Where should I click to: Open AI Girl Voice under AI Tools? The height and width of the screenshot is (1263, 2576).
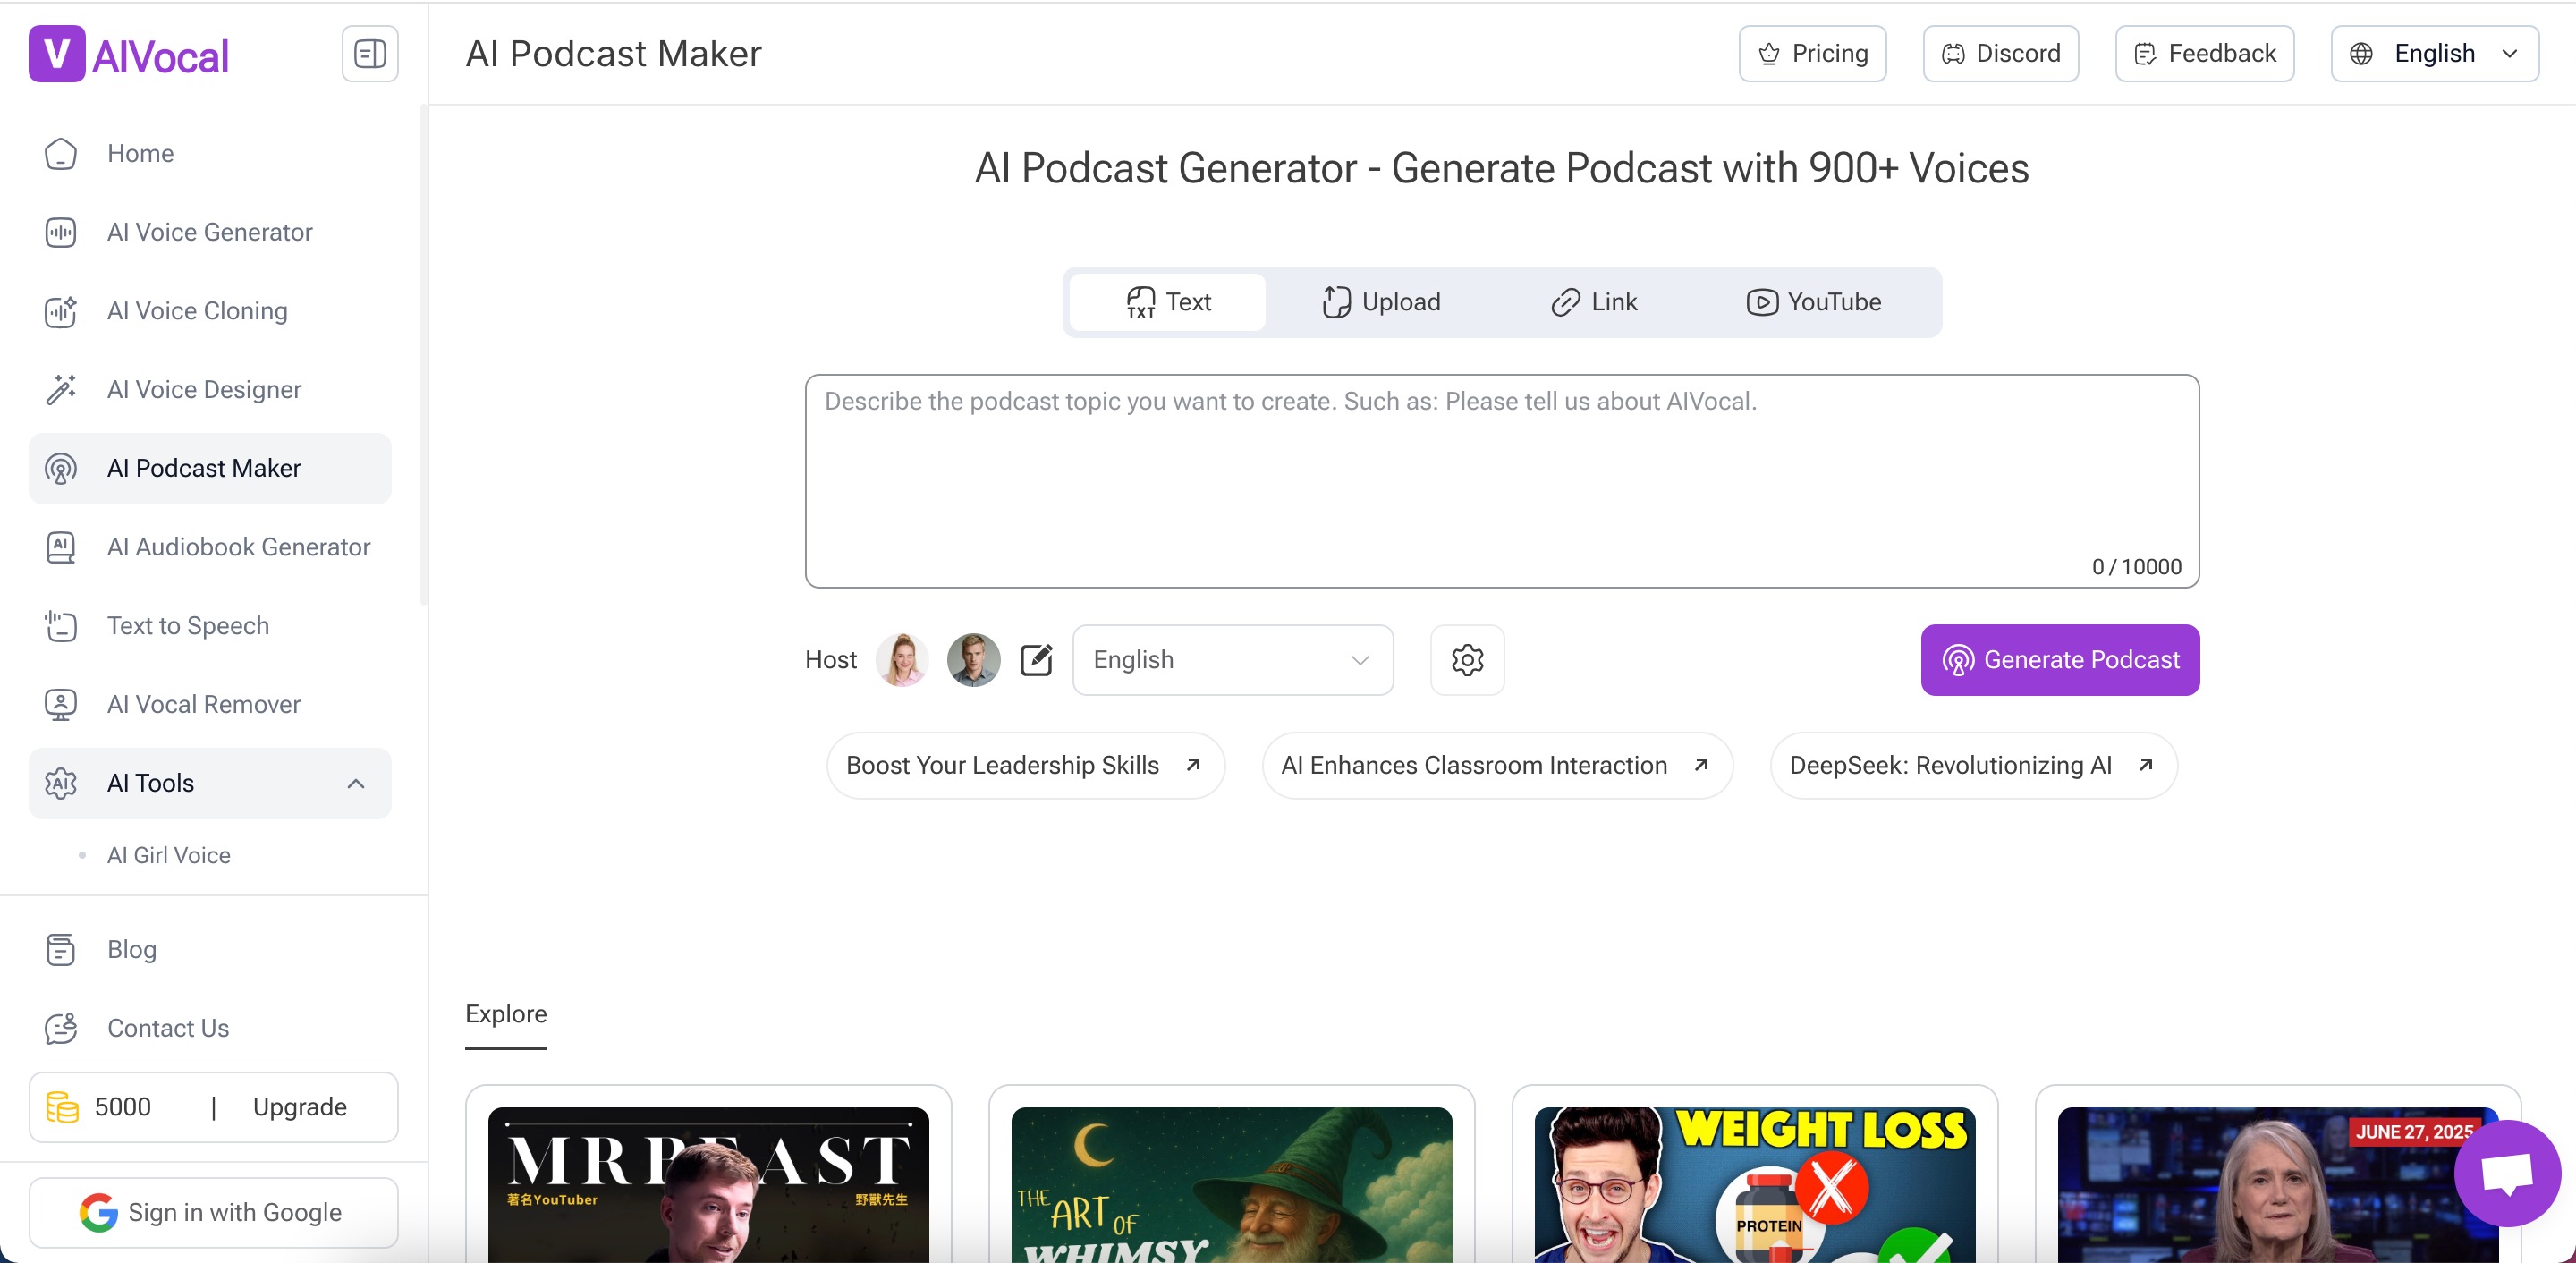(x=169, y=855)
